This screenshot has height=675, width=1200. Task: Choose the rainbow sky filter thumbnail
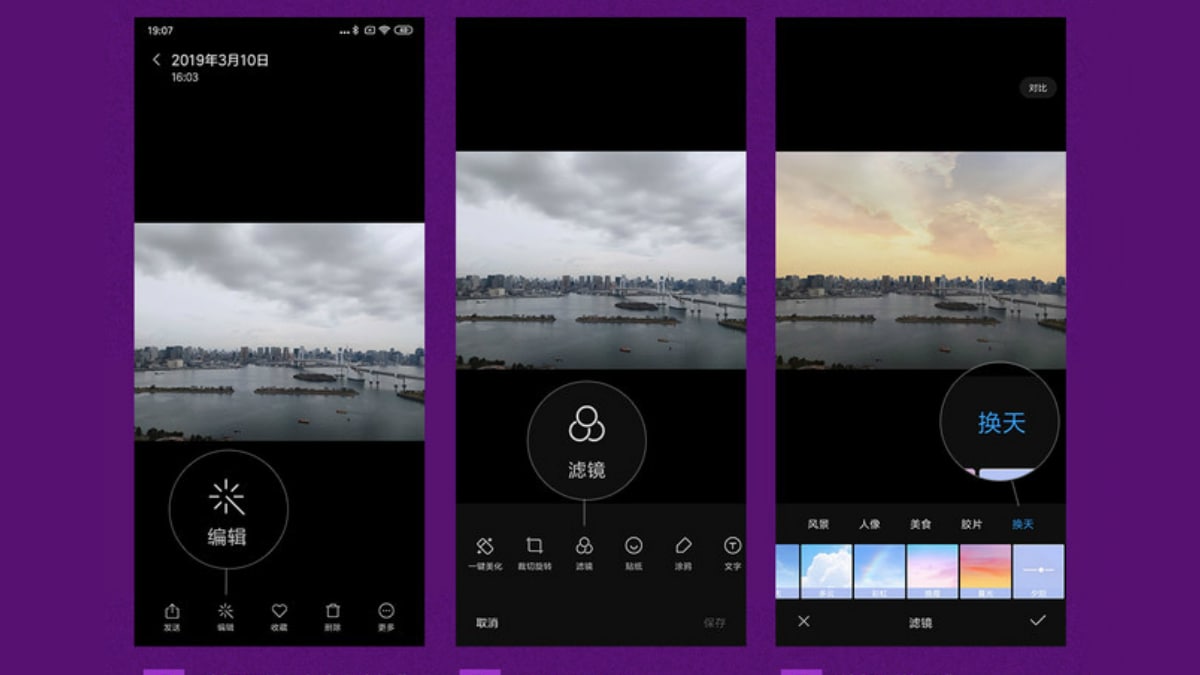tap(880, 570)
